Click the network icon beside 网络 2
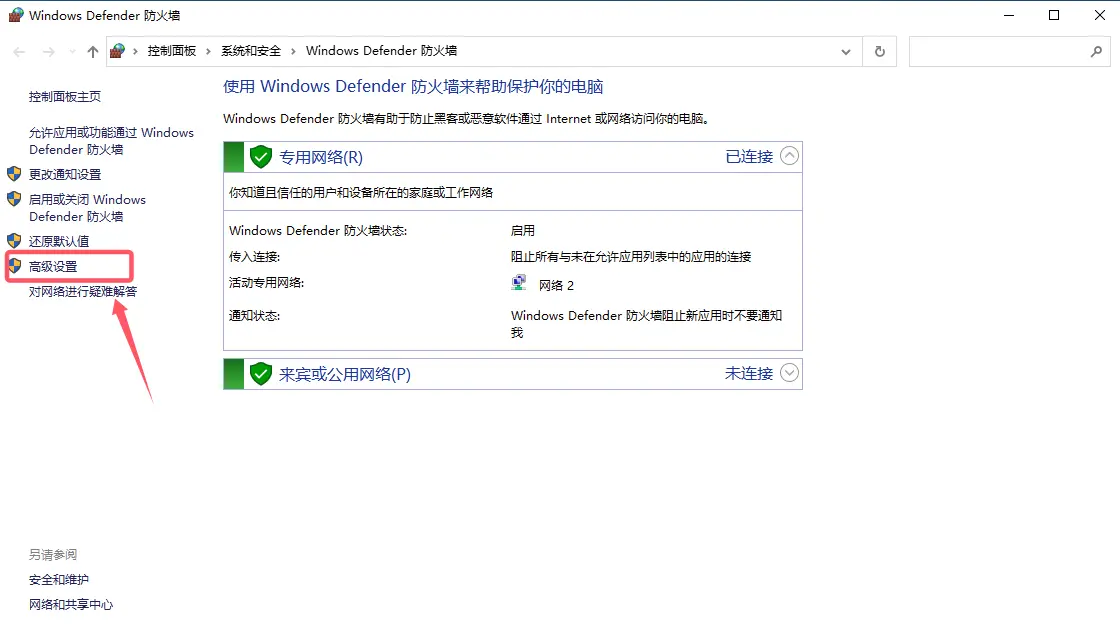Viewport: 1120px width, 630px height. (x=519, y=283)
